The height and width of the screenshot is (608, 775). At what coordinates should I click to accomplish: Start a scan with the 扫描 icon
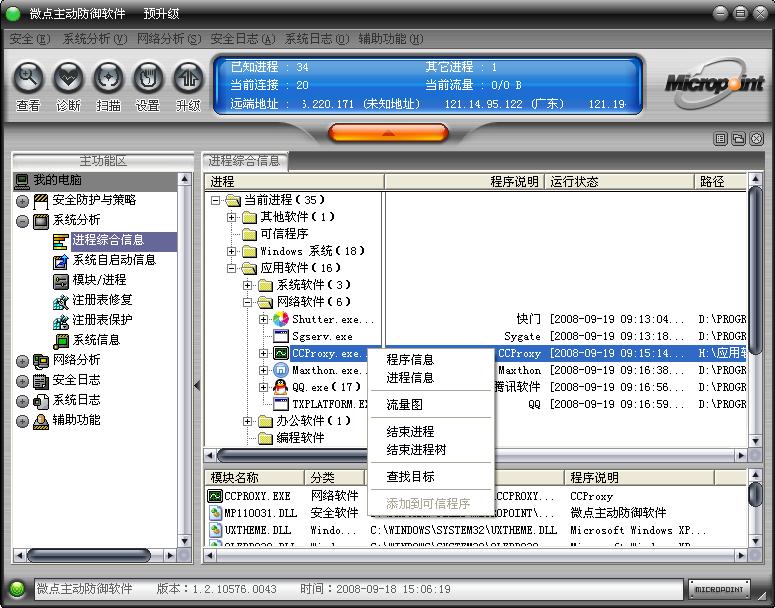click(x=108, y=78)
